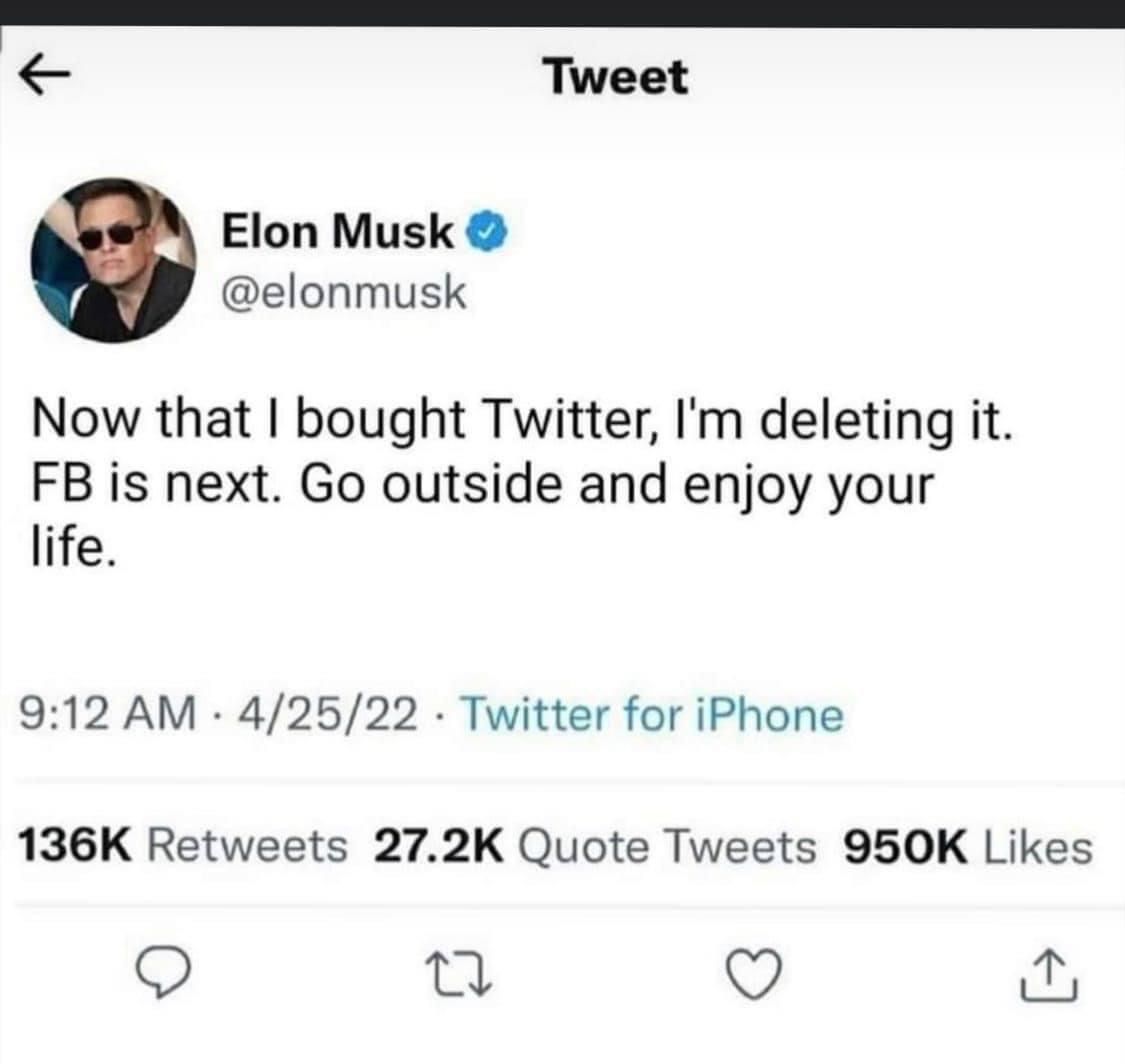Click the dark bar at the top
Screen dimensions: 1125x1064
tap(562, 13)
